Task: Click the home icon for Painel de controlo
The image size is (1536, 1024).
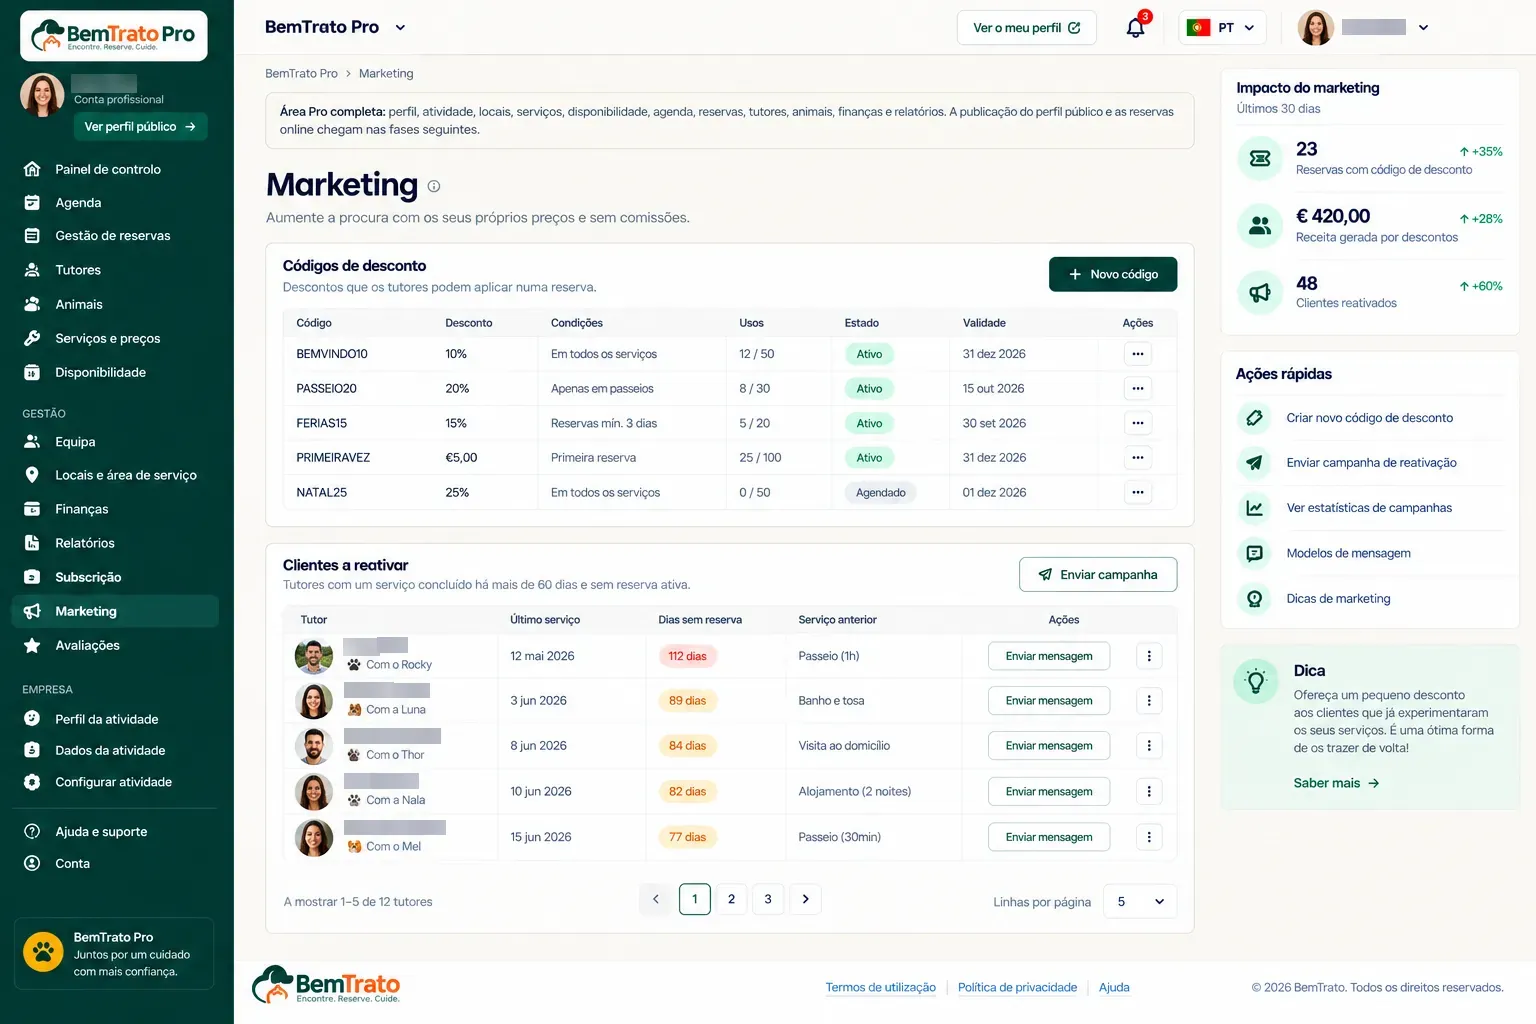Action: pos(32,169)
